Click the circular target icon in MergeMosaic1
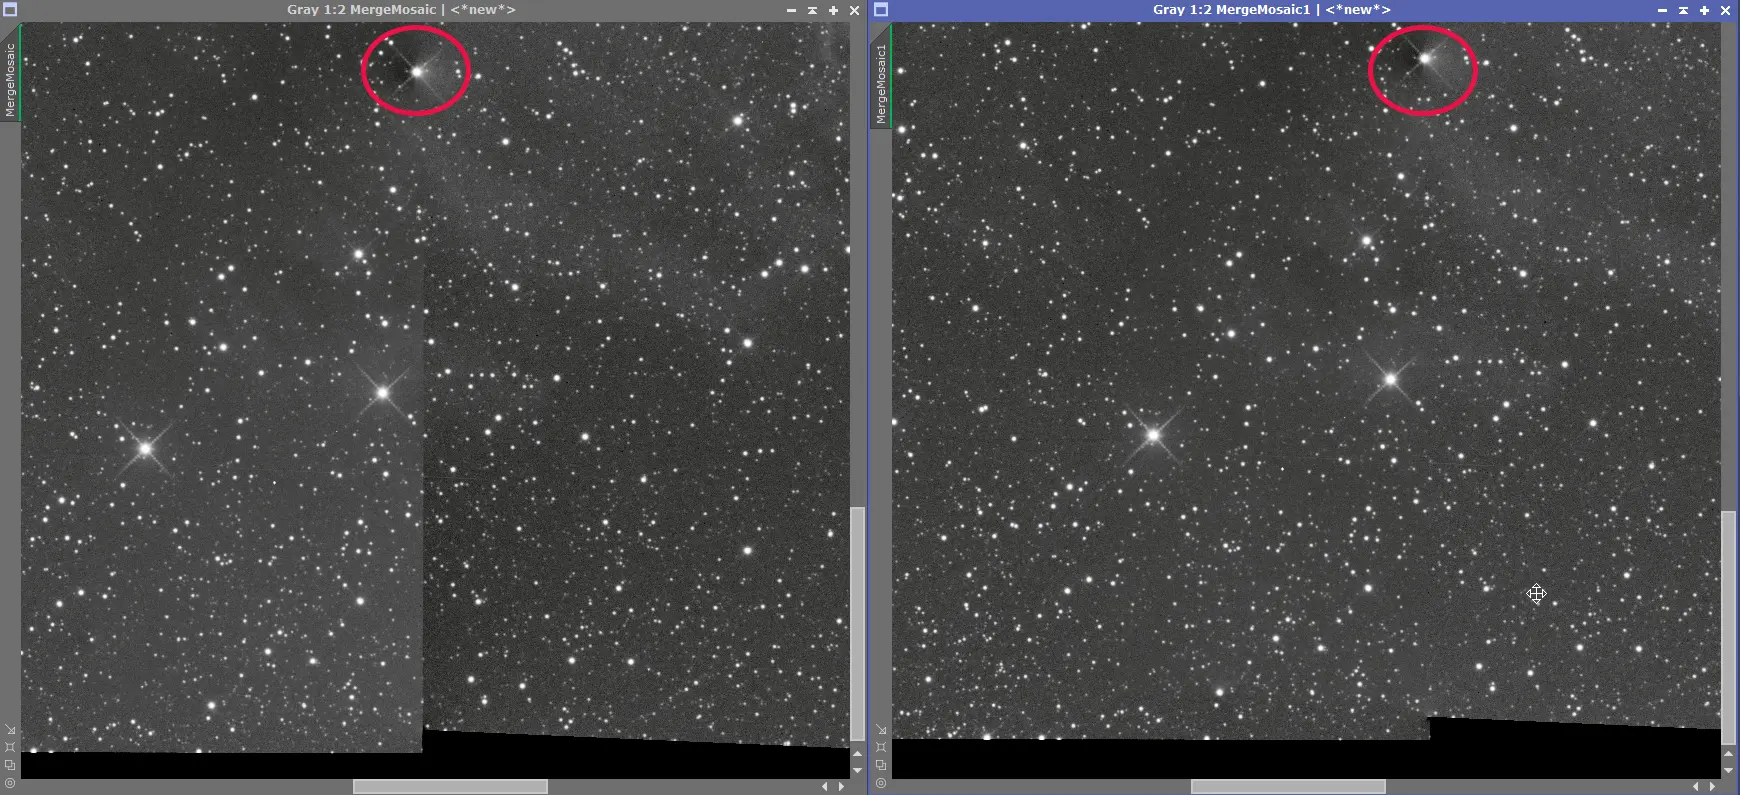Screen dimensions: 1740x795 tap(881, 783)
